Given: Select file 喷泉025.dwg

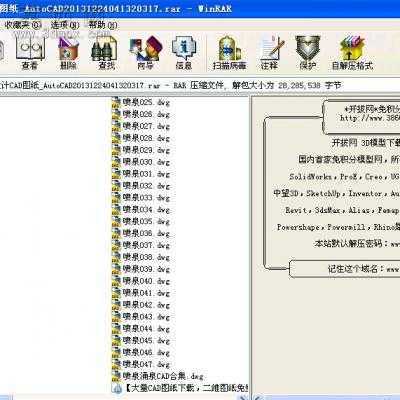Looking at the screenshot, I should pyautogui.click(x=141, y=102).
